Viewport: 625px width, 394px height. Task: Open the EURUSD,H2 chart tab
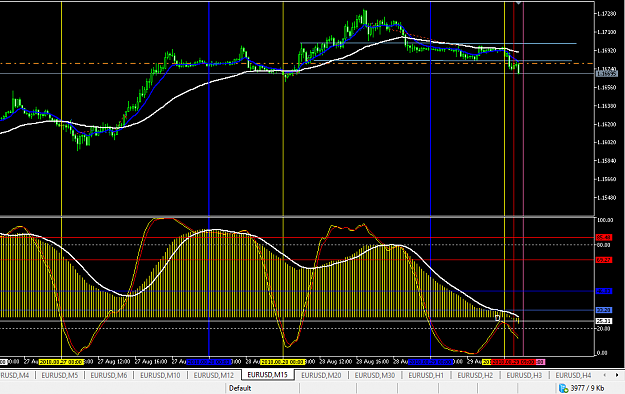475,375
